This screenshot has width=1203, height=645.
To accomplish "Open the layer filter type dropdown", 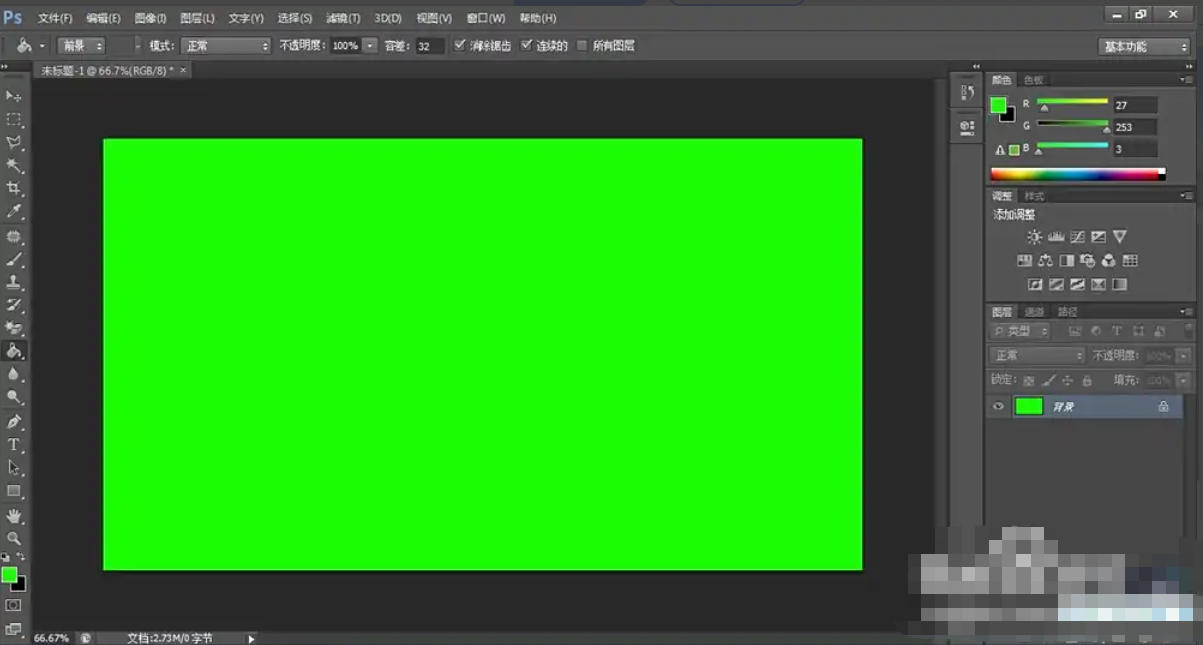I will (x=1022, y=330).
